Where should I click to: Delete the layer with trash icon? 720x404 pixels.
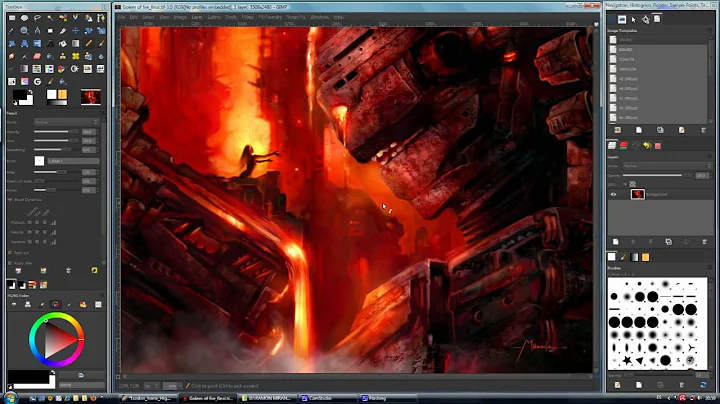pos(704,242)
